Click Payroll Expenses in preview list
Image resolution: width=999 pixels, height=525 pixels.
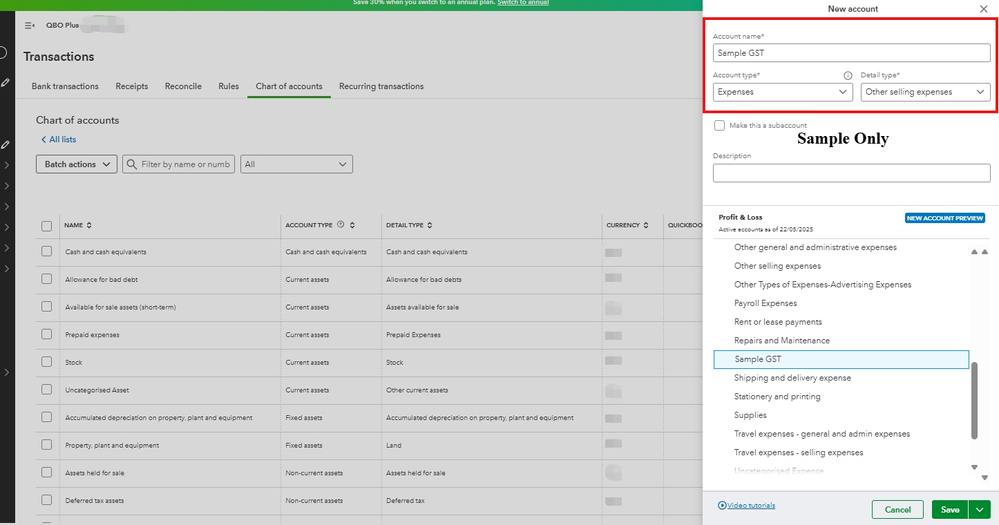click(765, 303)
